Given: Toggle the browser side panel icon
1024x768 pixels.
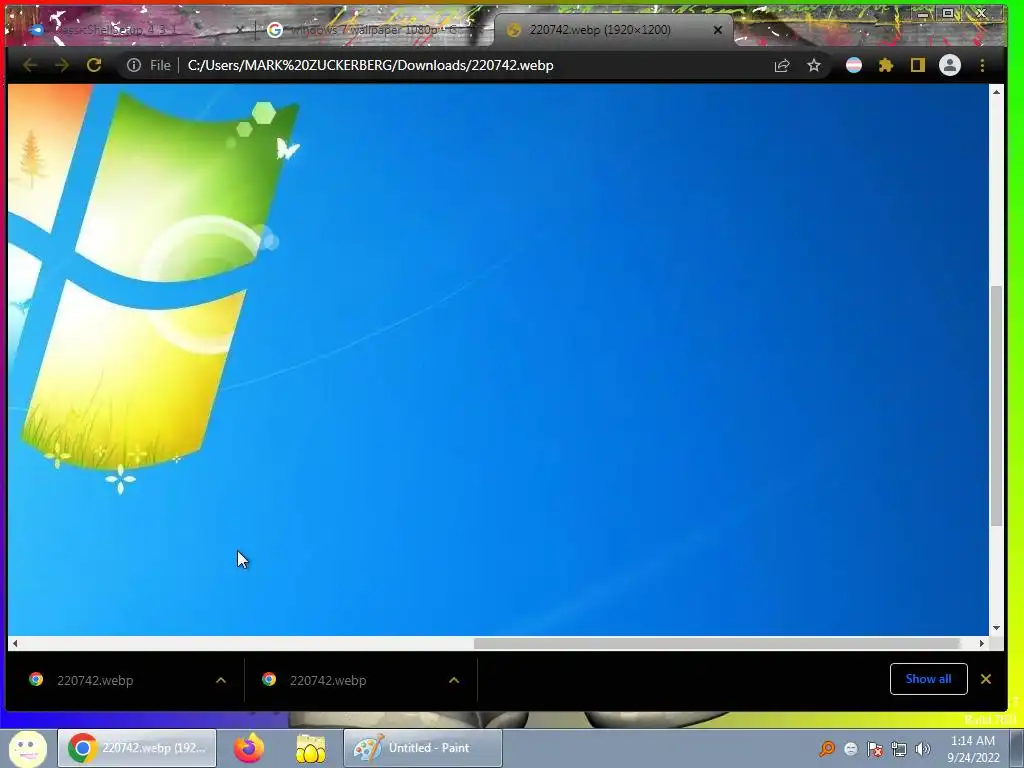Looking at the screenshot, I should (918, 65).
